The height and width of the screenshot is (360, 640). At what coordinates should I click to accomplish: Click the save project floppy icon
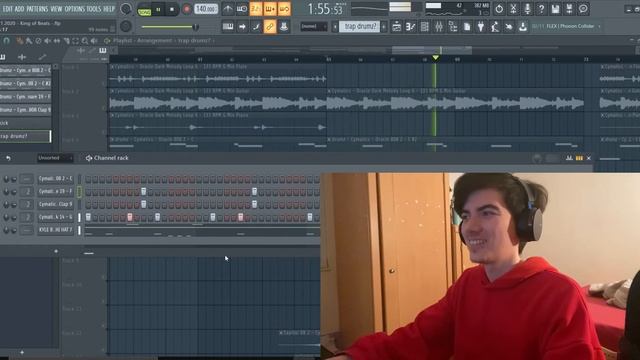pos(556,9)
